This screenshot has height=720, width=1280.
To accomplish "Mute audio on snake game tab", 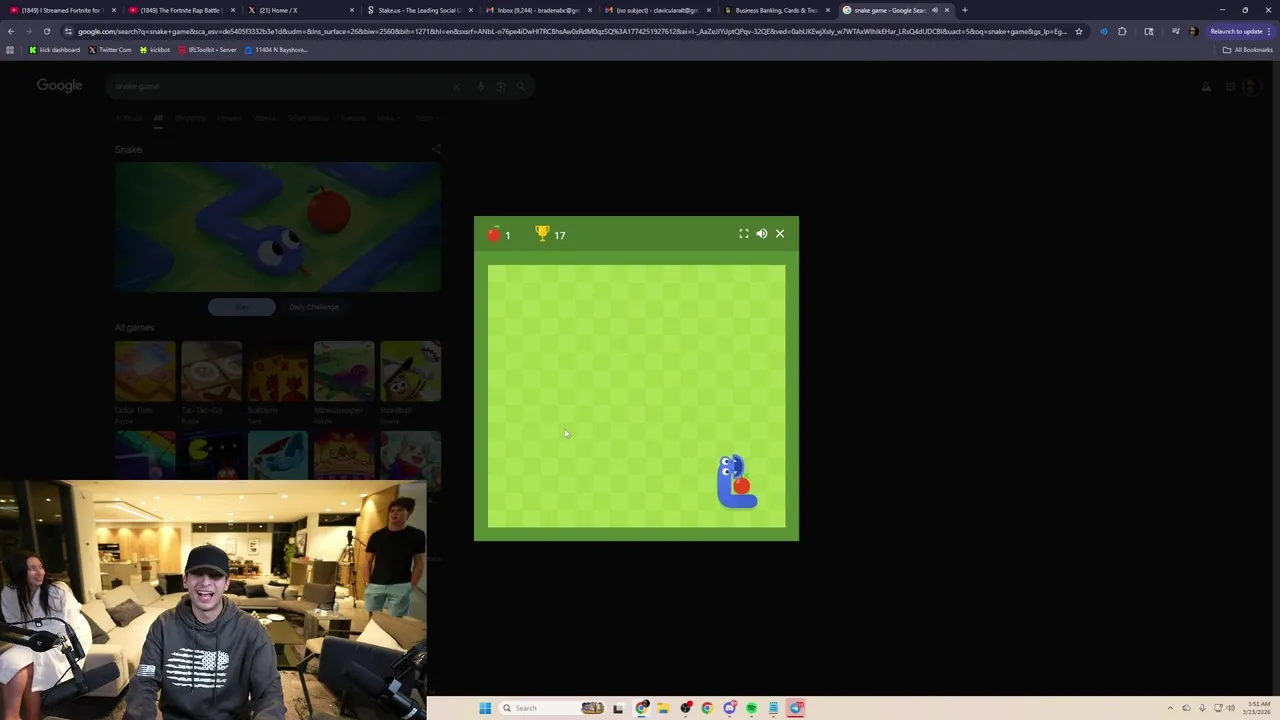I will 935,10.
